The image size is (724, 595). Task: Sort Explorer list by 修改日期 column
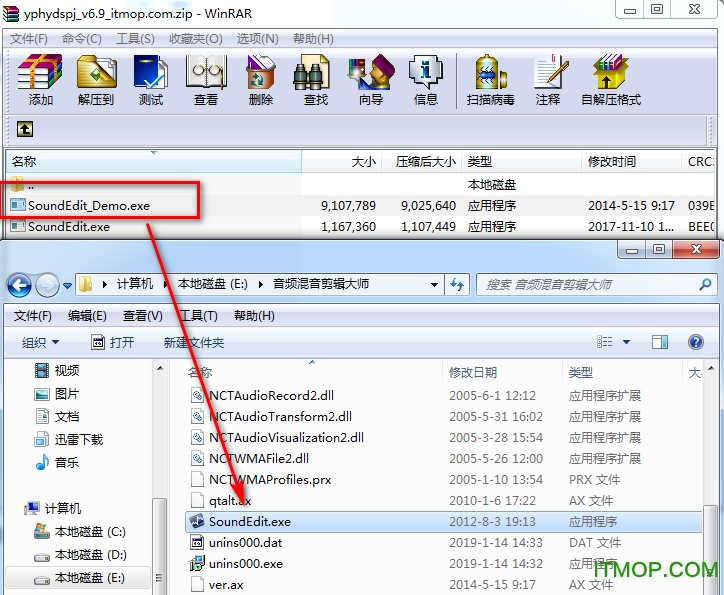[x=502, y=373]
